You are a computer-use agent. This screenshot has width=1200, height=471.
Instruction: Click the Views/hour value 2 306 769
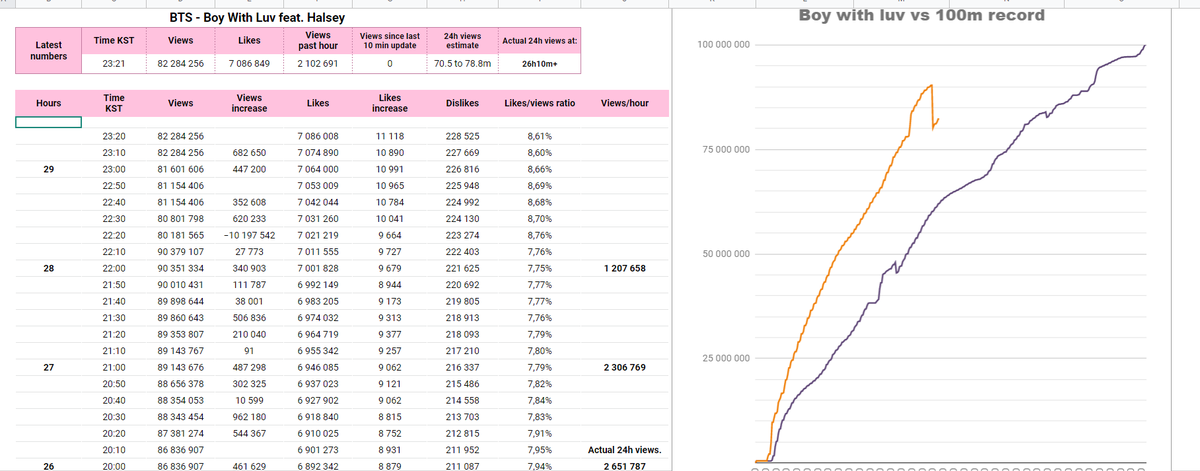coord(625,368)
